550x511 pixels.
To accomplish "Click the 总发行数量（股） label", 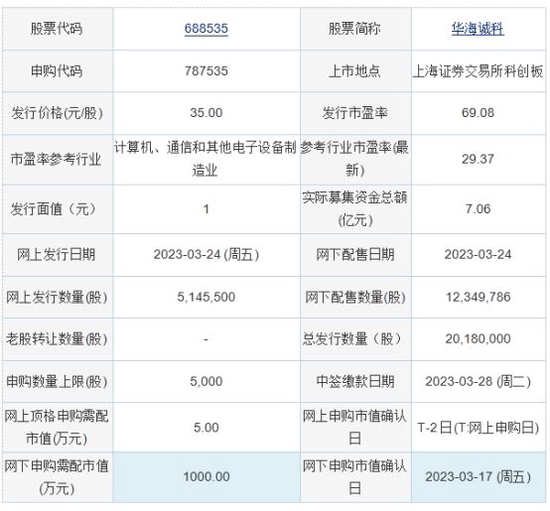I will click(x=353, y=339).
